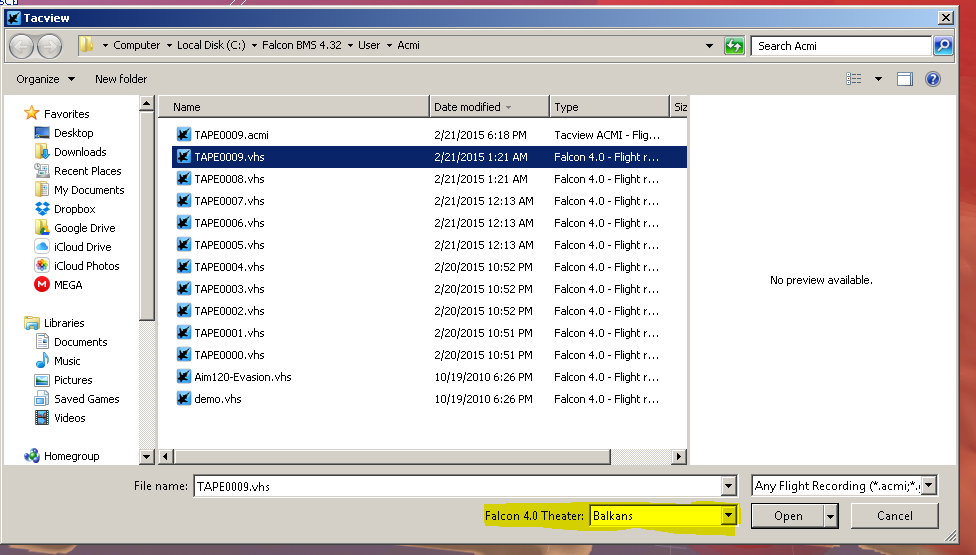Expand the view options arrow
This screenshot has width=976, height=555.
(x=878, y=79)
